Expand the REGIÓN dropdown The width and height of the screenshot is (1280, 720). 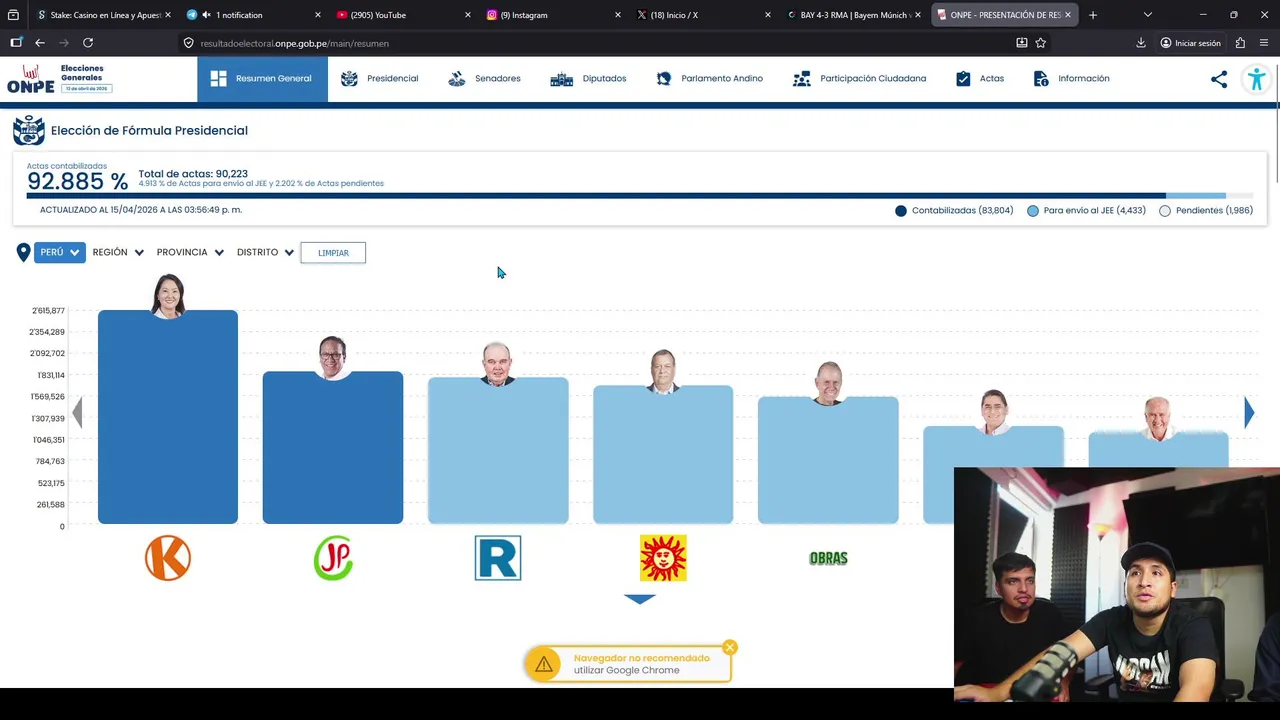click(x=118, y=252)
